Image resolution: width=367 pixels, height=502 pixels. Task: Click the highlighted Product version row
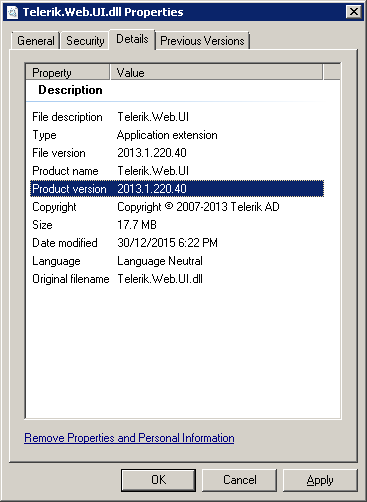(x=177, y=189)
